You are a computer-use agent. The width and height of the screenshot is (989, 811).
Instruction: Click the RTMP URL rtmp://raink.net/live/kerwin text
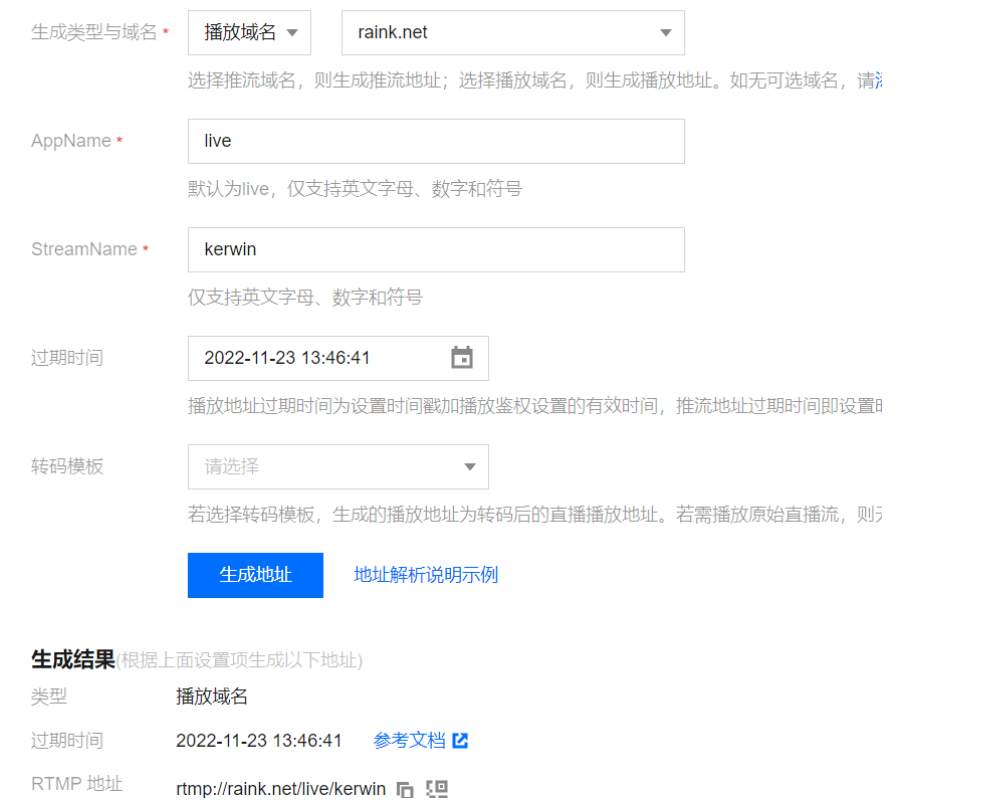[x=281, y=789]
